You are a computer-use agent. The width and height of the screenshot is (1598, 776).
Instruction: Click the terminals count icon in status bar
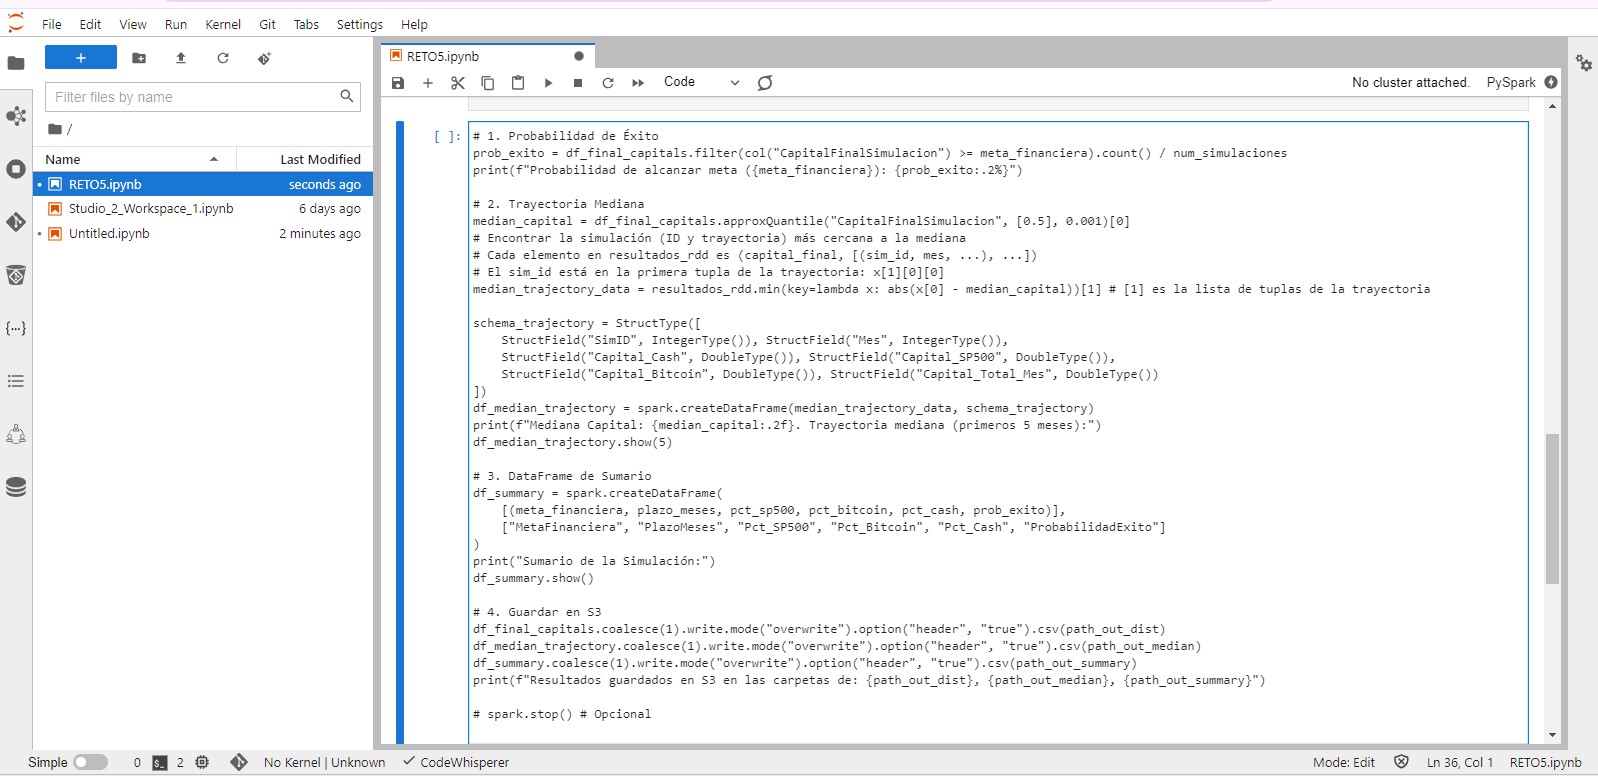click(x=160, y=763)
